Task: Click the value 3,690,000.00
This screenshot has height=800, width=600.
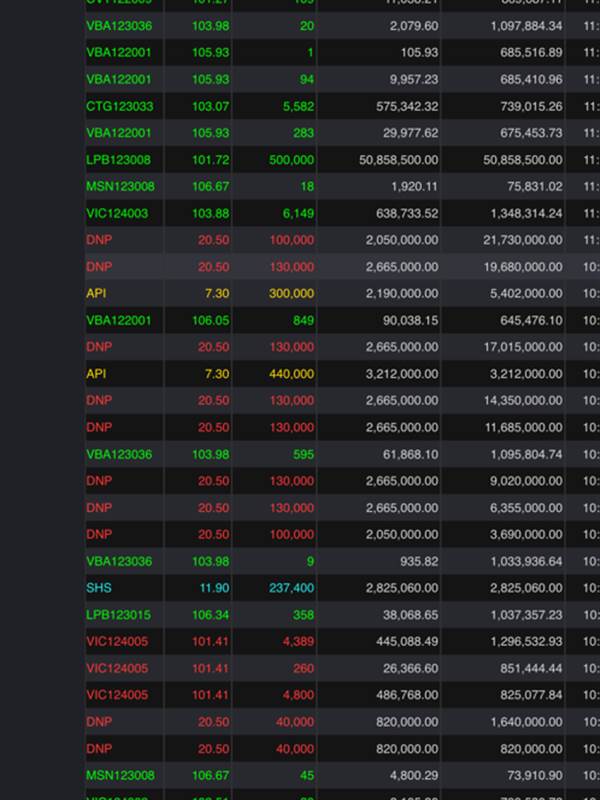Action: [527, 534]
